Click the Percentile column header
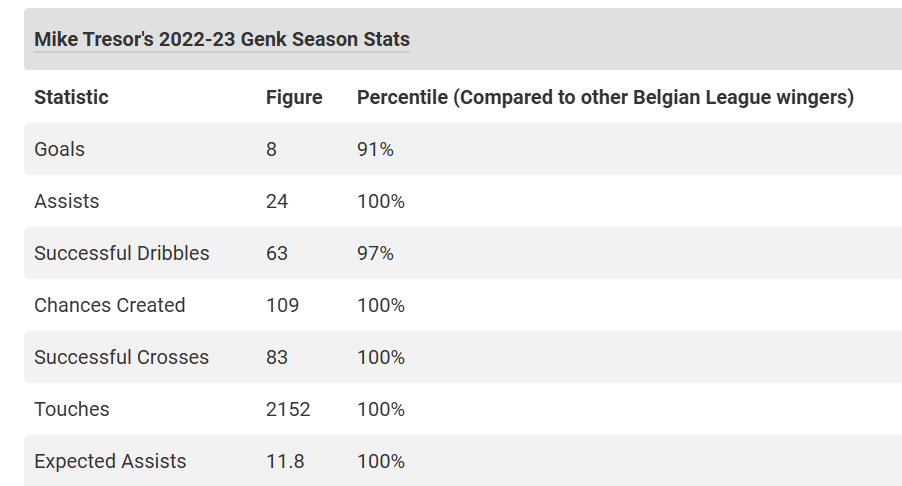The width and height of the screenshot is (902, 486). [605, 97]
